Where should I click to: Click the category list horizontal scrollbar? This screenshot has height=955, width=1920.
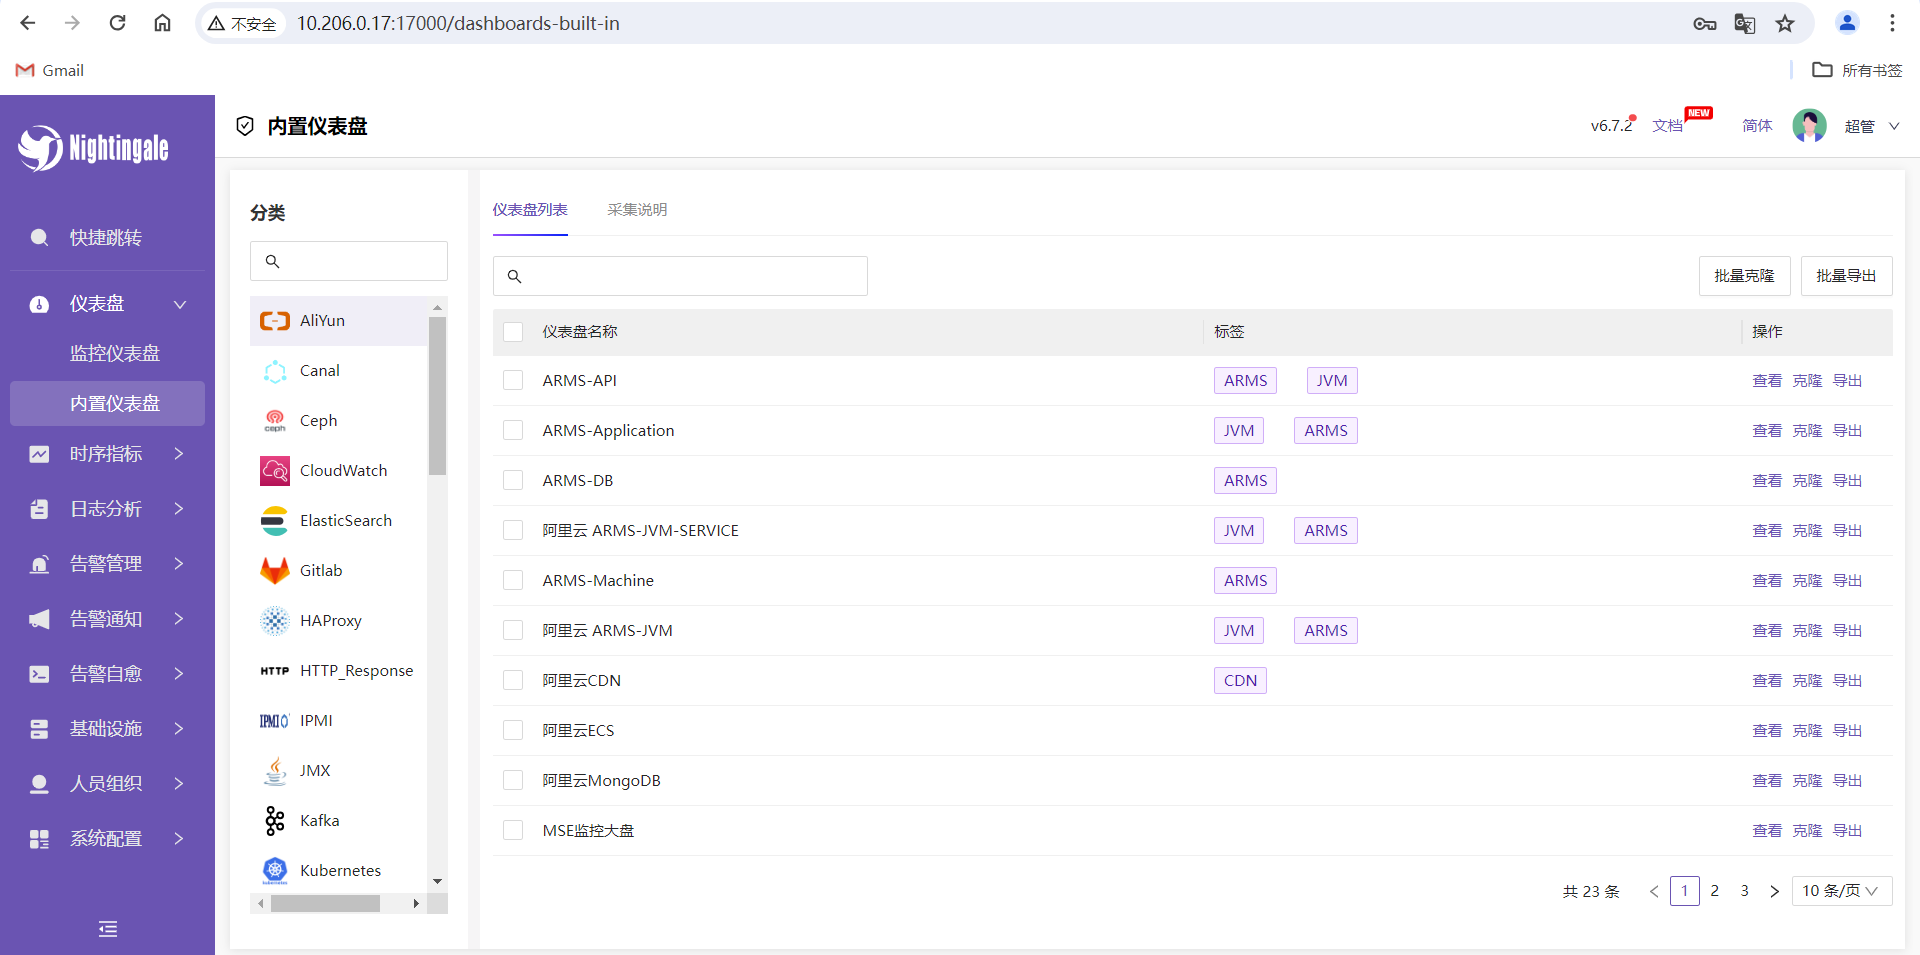325,904
